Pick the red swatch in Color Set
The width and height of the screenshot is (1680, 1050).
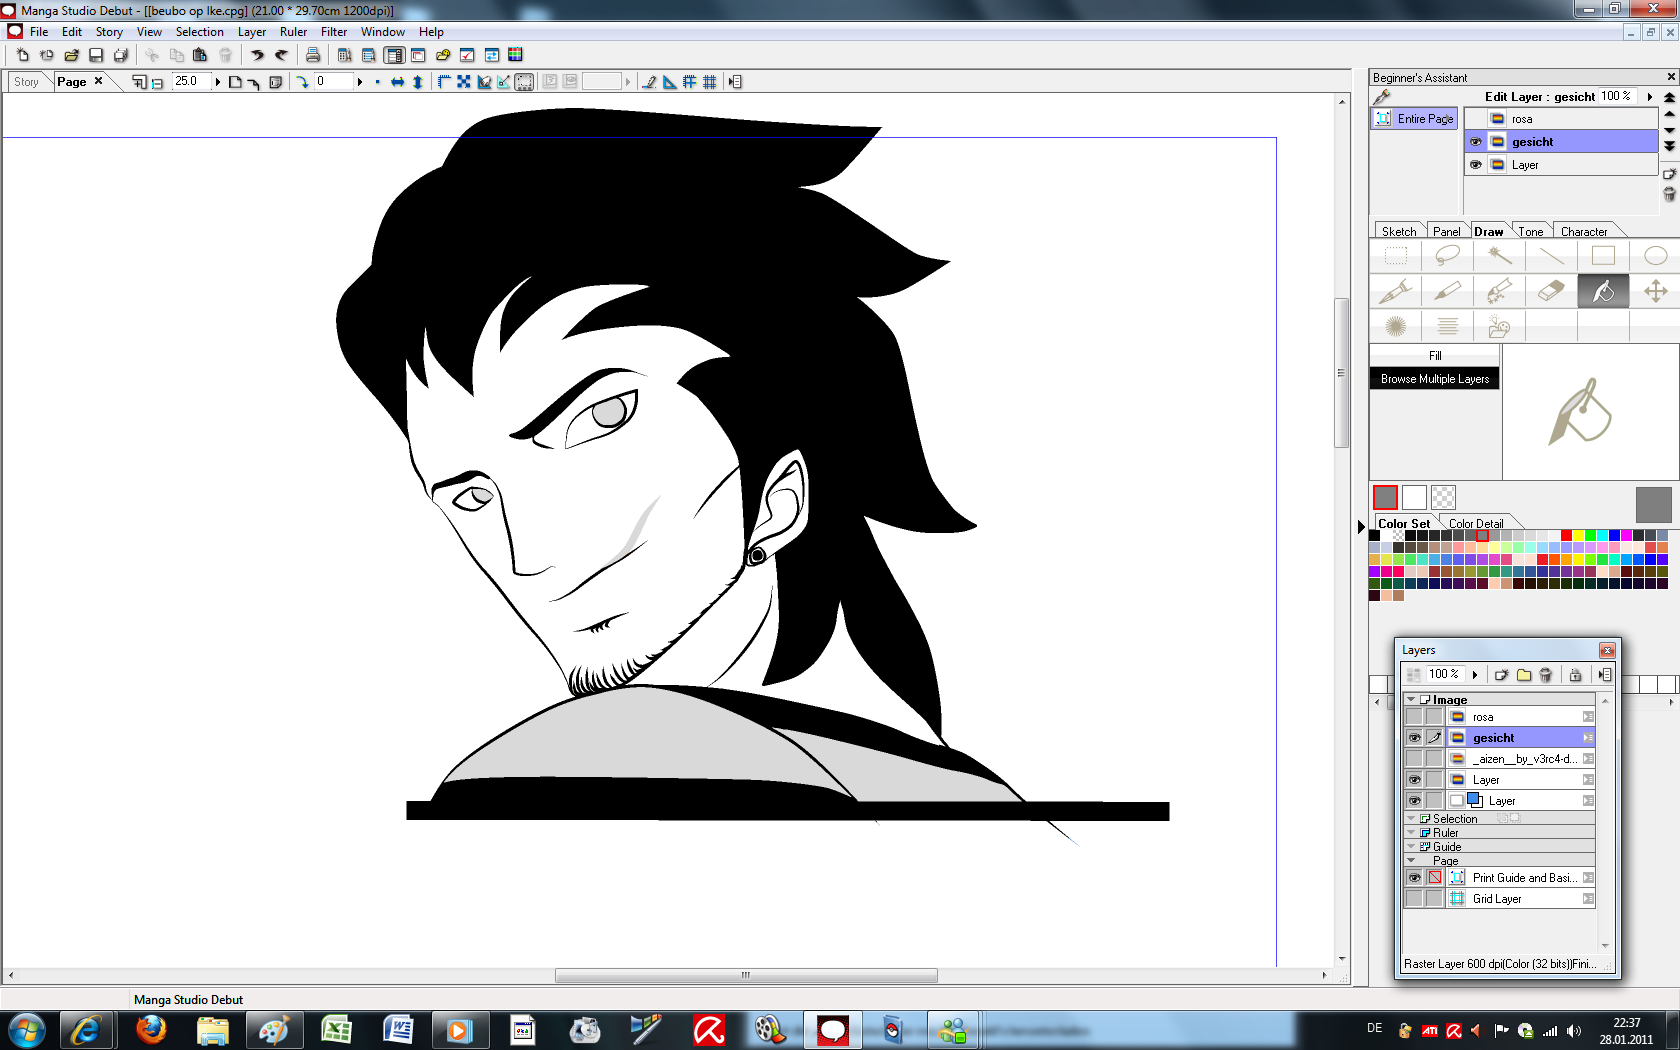coord(1566,536)
